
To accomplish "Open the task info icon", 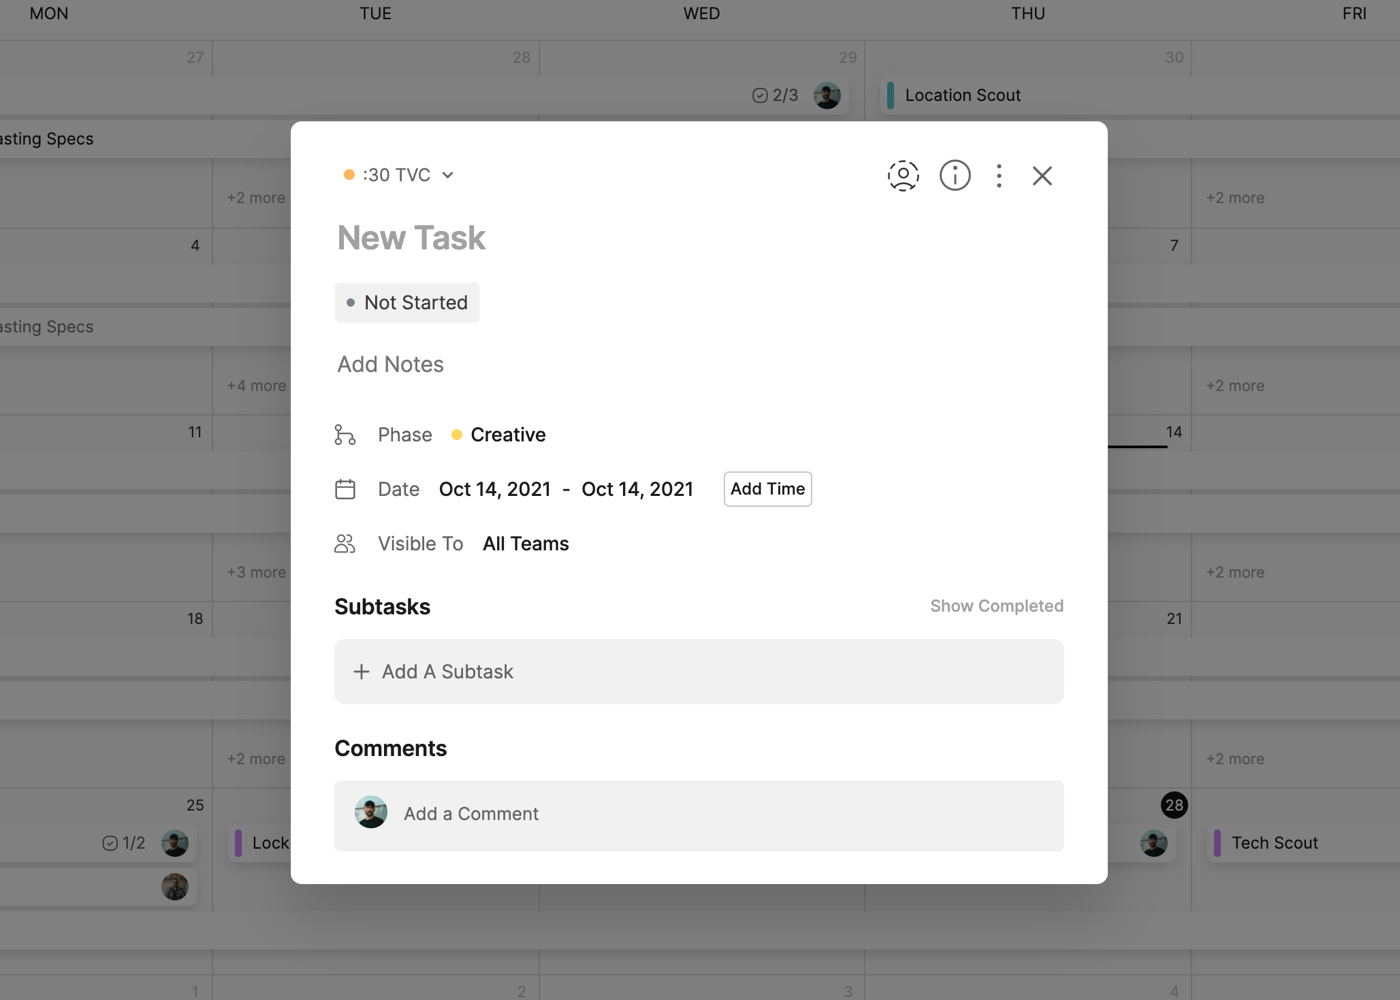I will [955, 176].
